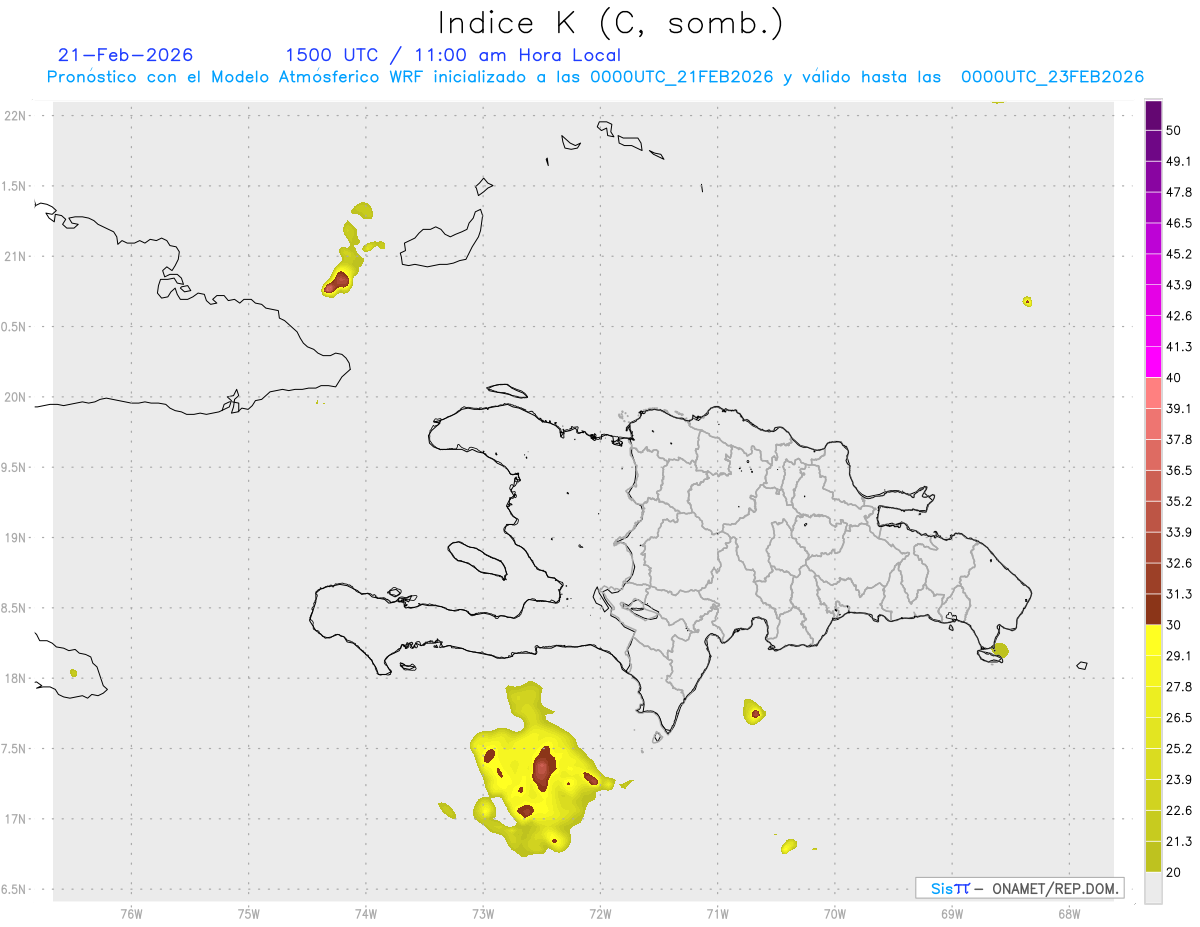Click the latitude axis label "18N"

pos(17,679)
